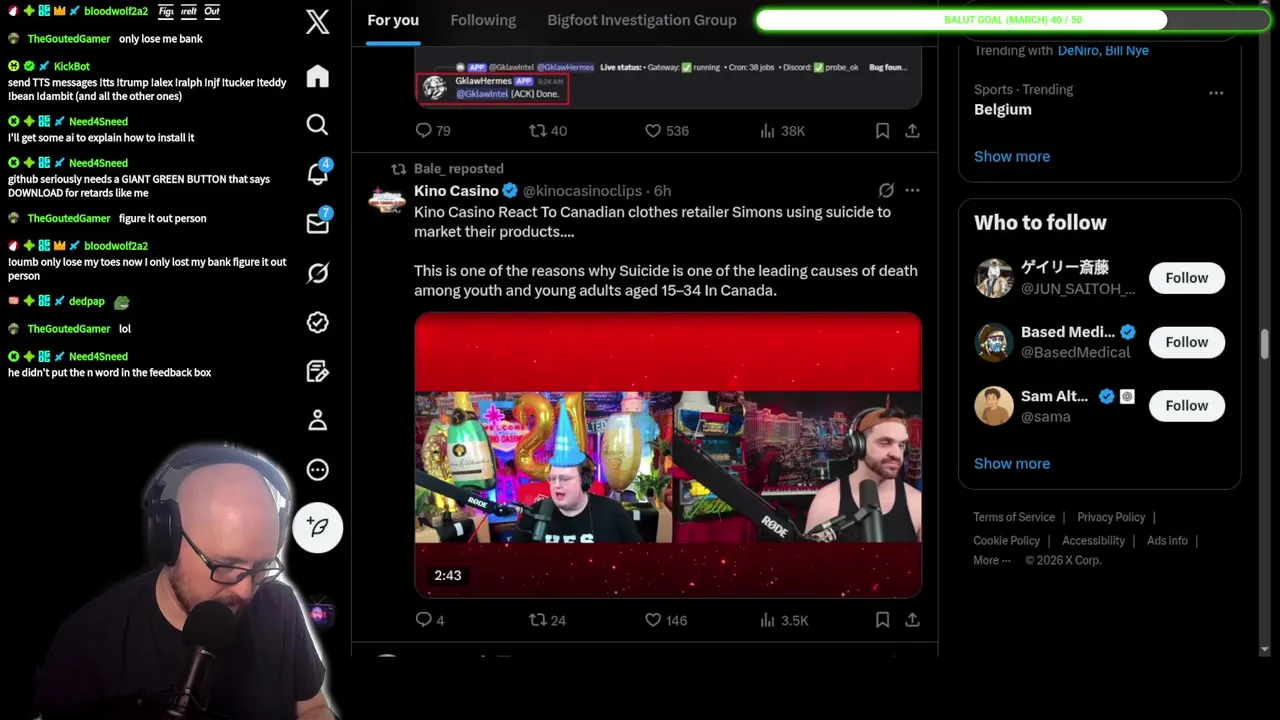
Task: Open More circle icon in sidebar
Action: (x=317, y=469)
